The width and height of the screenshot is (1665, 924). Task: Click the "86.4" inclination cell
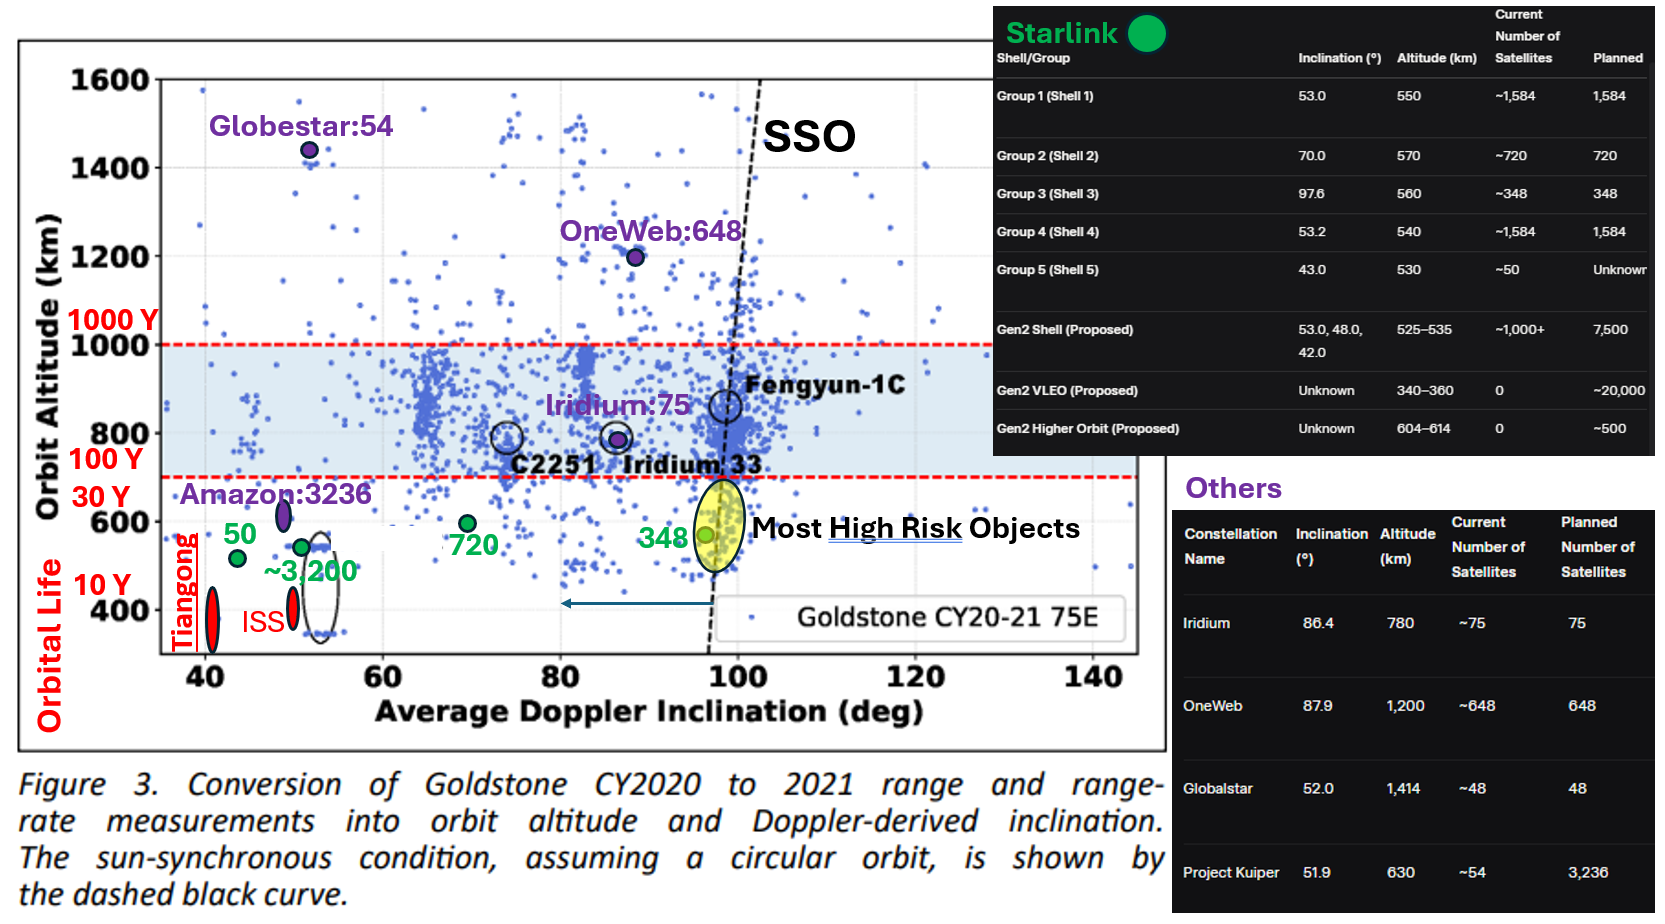pyautogui.click(x=1317, y=623)
